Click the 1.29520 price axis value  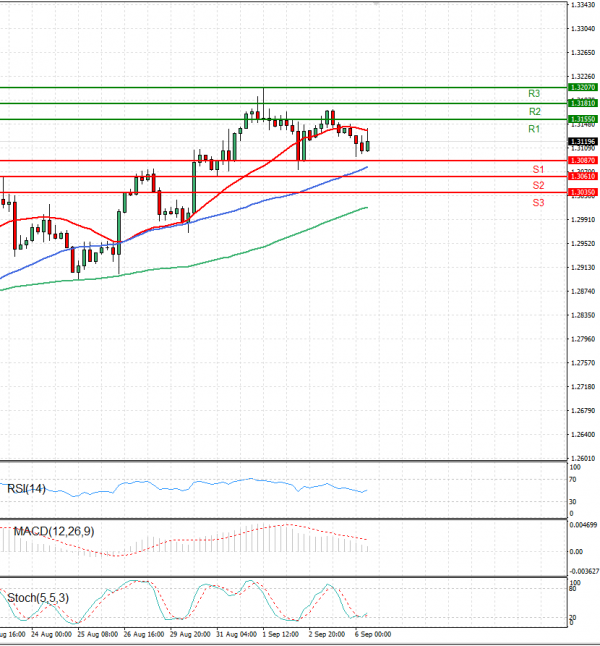point(583,243)
